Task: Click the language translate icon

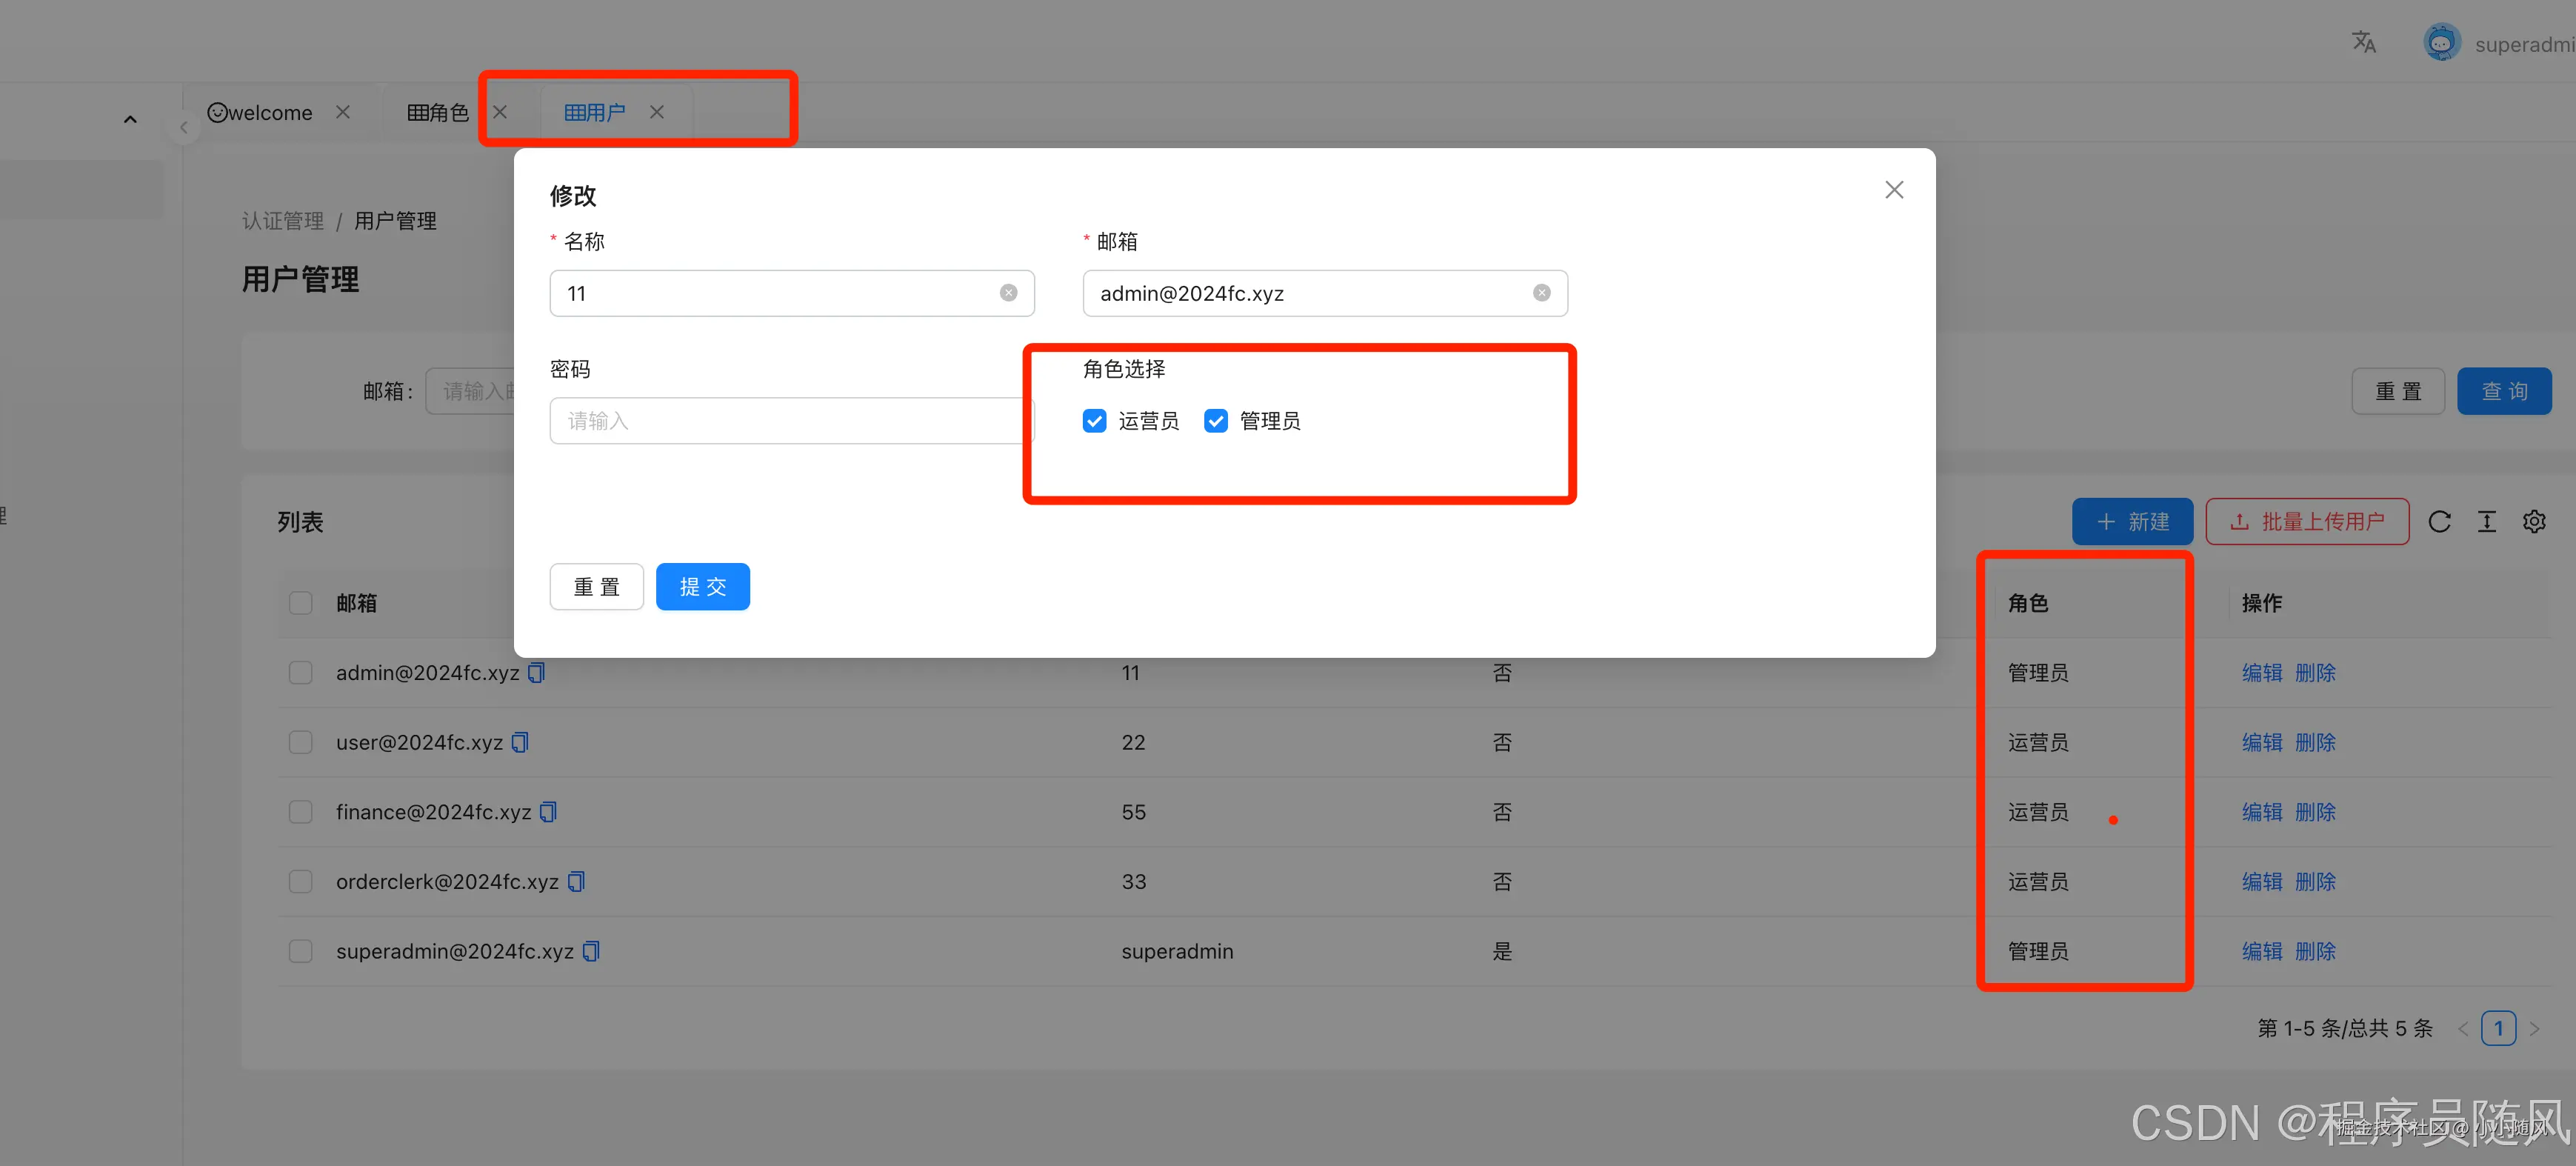Action: click(2363, 42)
